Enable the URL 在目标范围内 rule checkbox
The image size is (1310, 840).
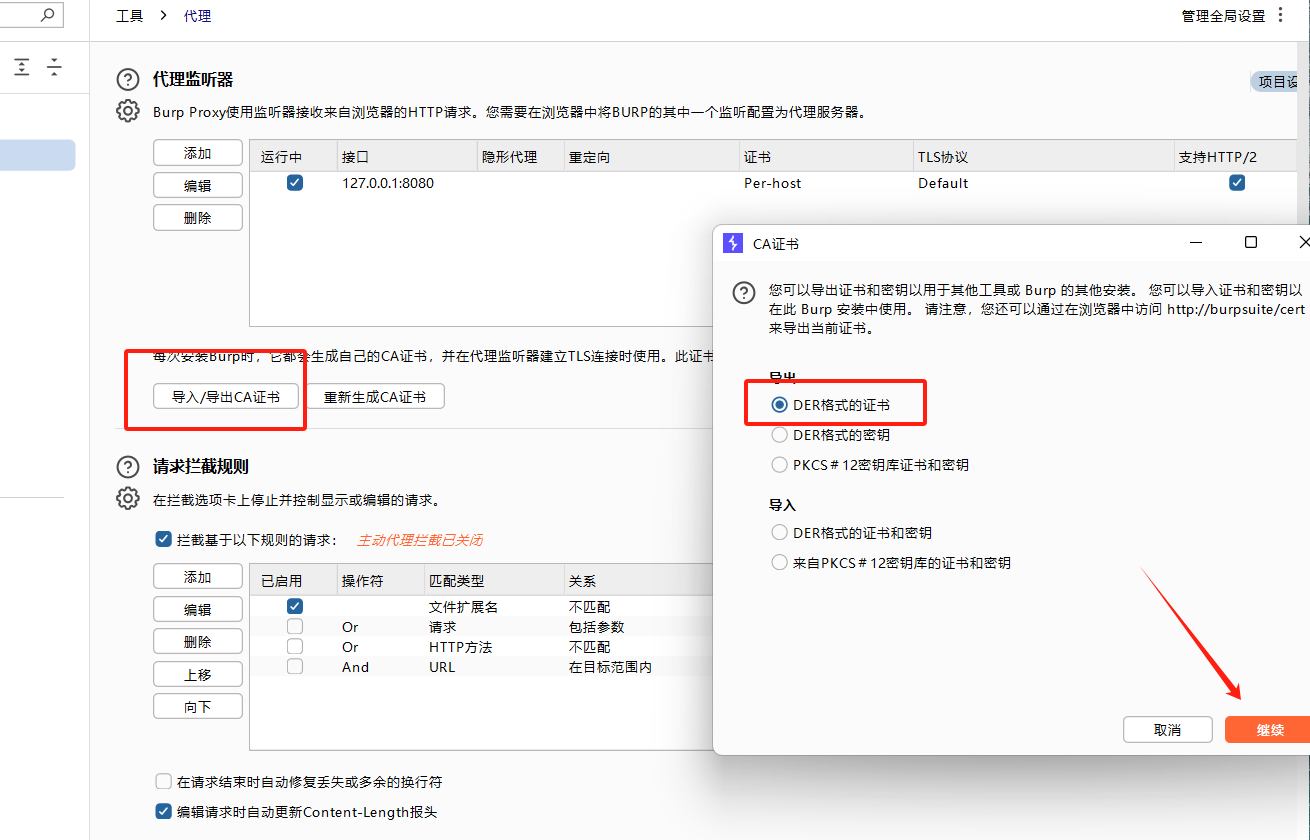[x=295, y=667]
